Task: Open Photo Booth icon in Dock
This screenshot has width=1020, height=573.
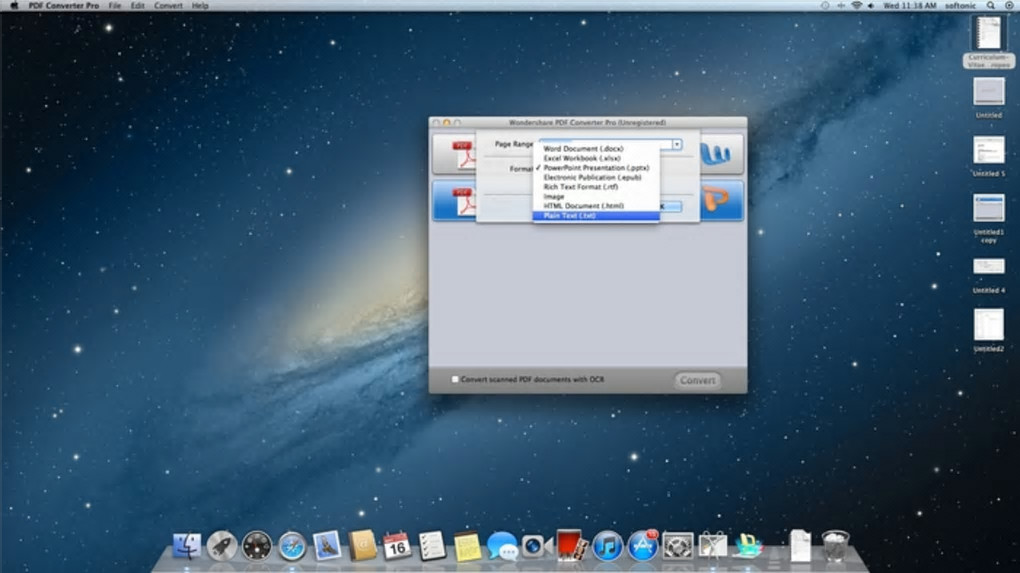Action: point(572,546)
